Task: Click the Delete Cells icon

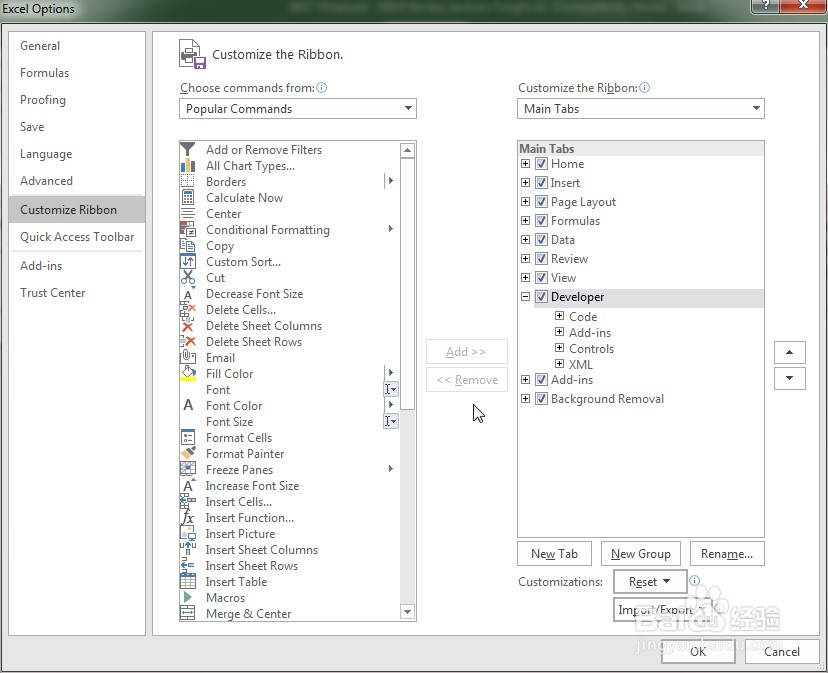Action: pyautogui.click(x=187, y=310)
